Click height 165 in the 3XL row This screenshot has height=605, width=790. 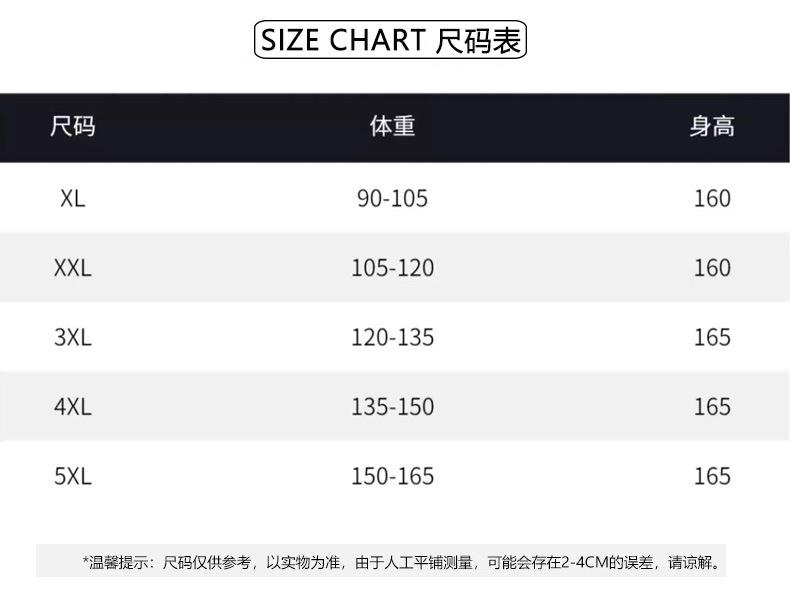pos(712,337)
